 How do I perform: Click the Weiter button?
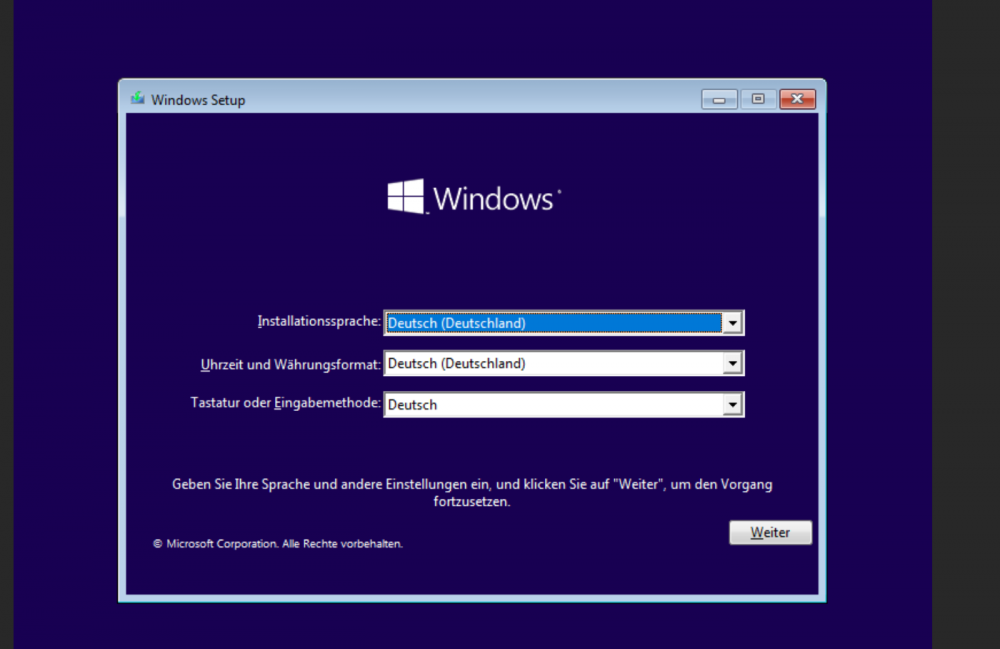[770, 532]
